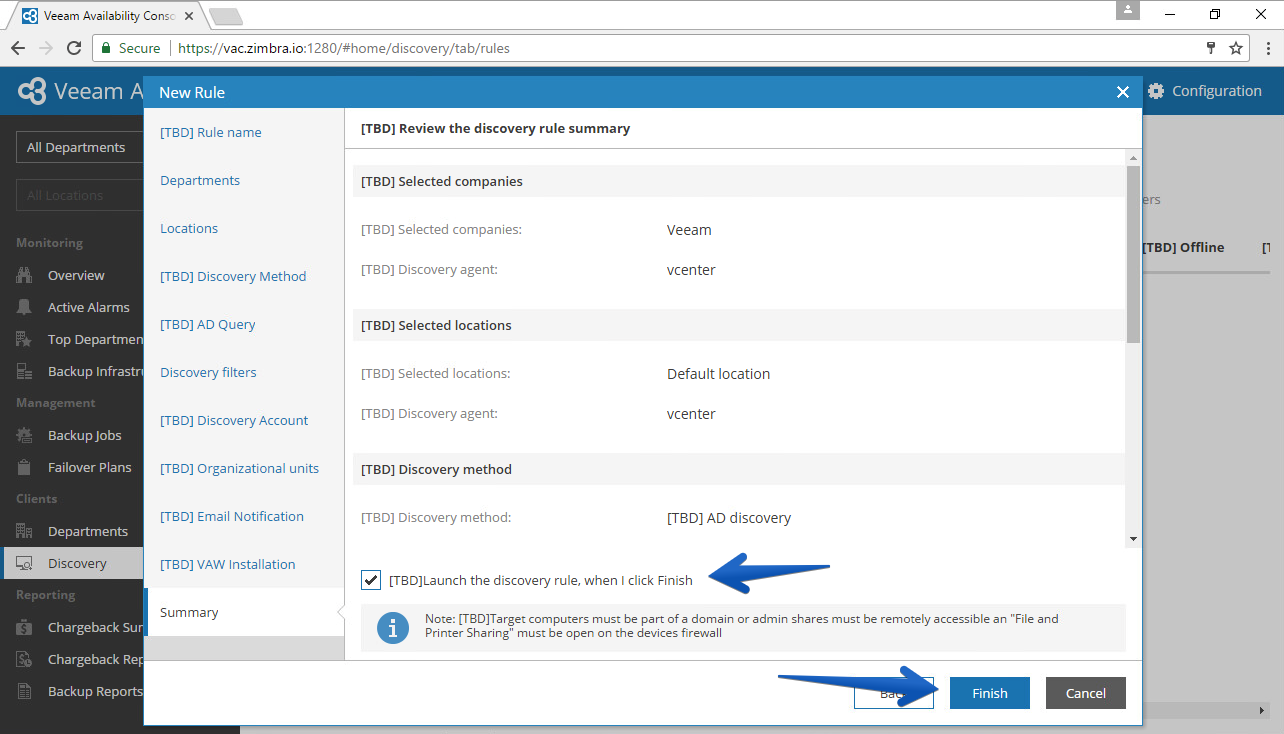Open the All Locations dropdown
This screenshot has height=734, width=1284.
pos(80,195)
